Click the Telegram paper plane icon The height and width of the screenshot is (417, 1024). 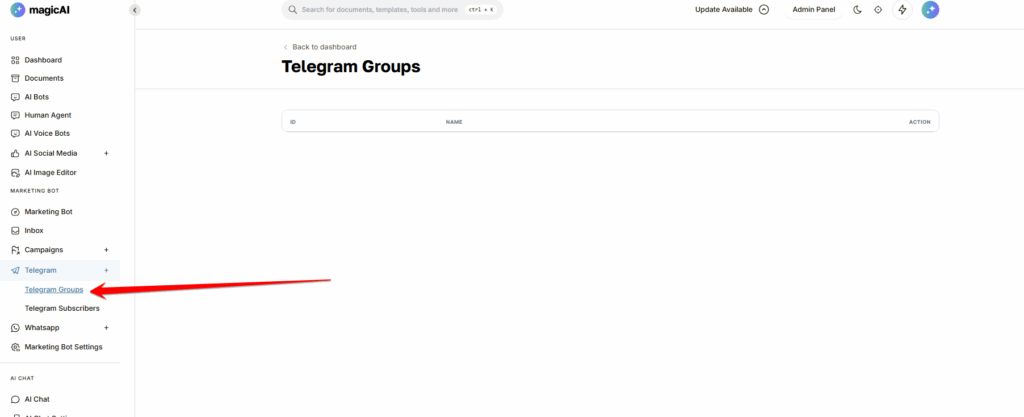16,270
